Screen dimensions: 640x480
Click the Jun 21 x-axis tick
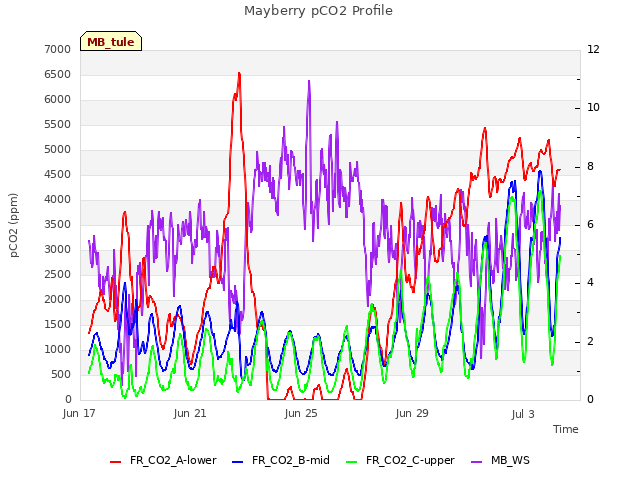point(190,413)
